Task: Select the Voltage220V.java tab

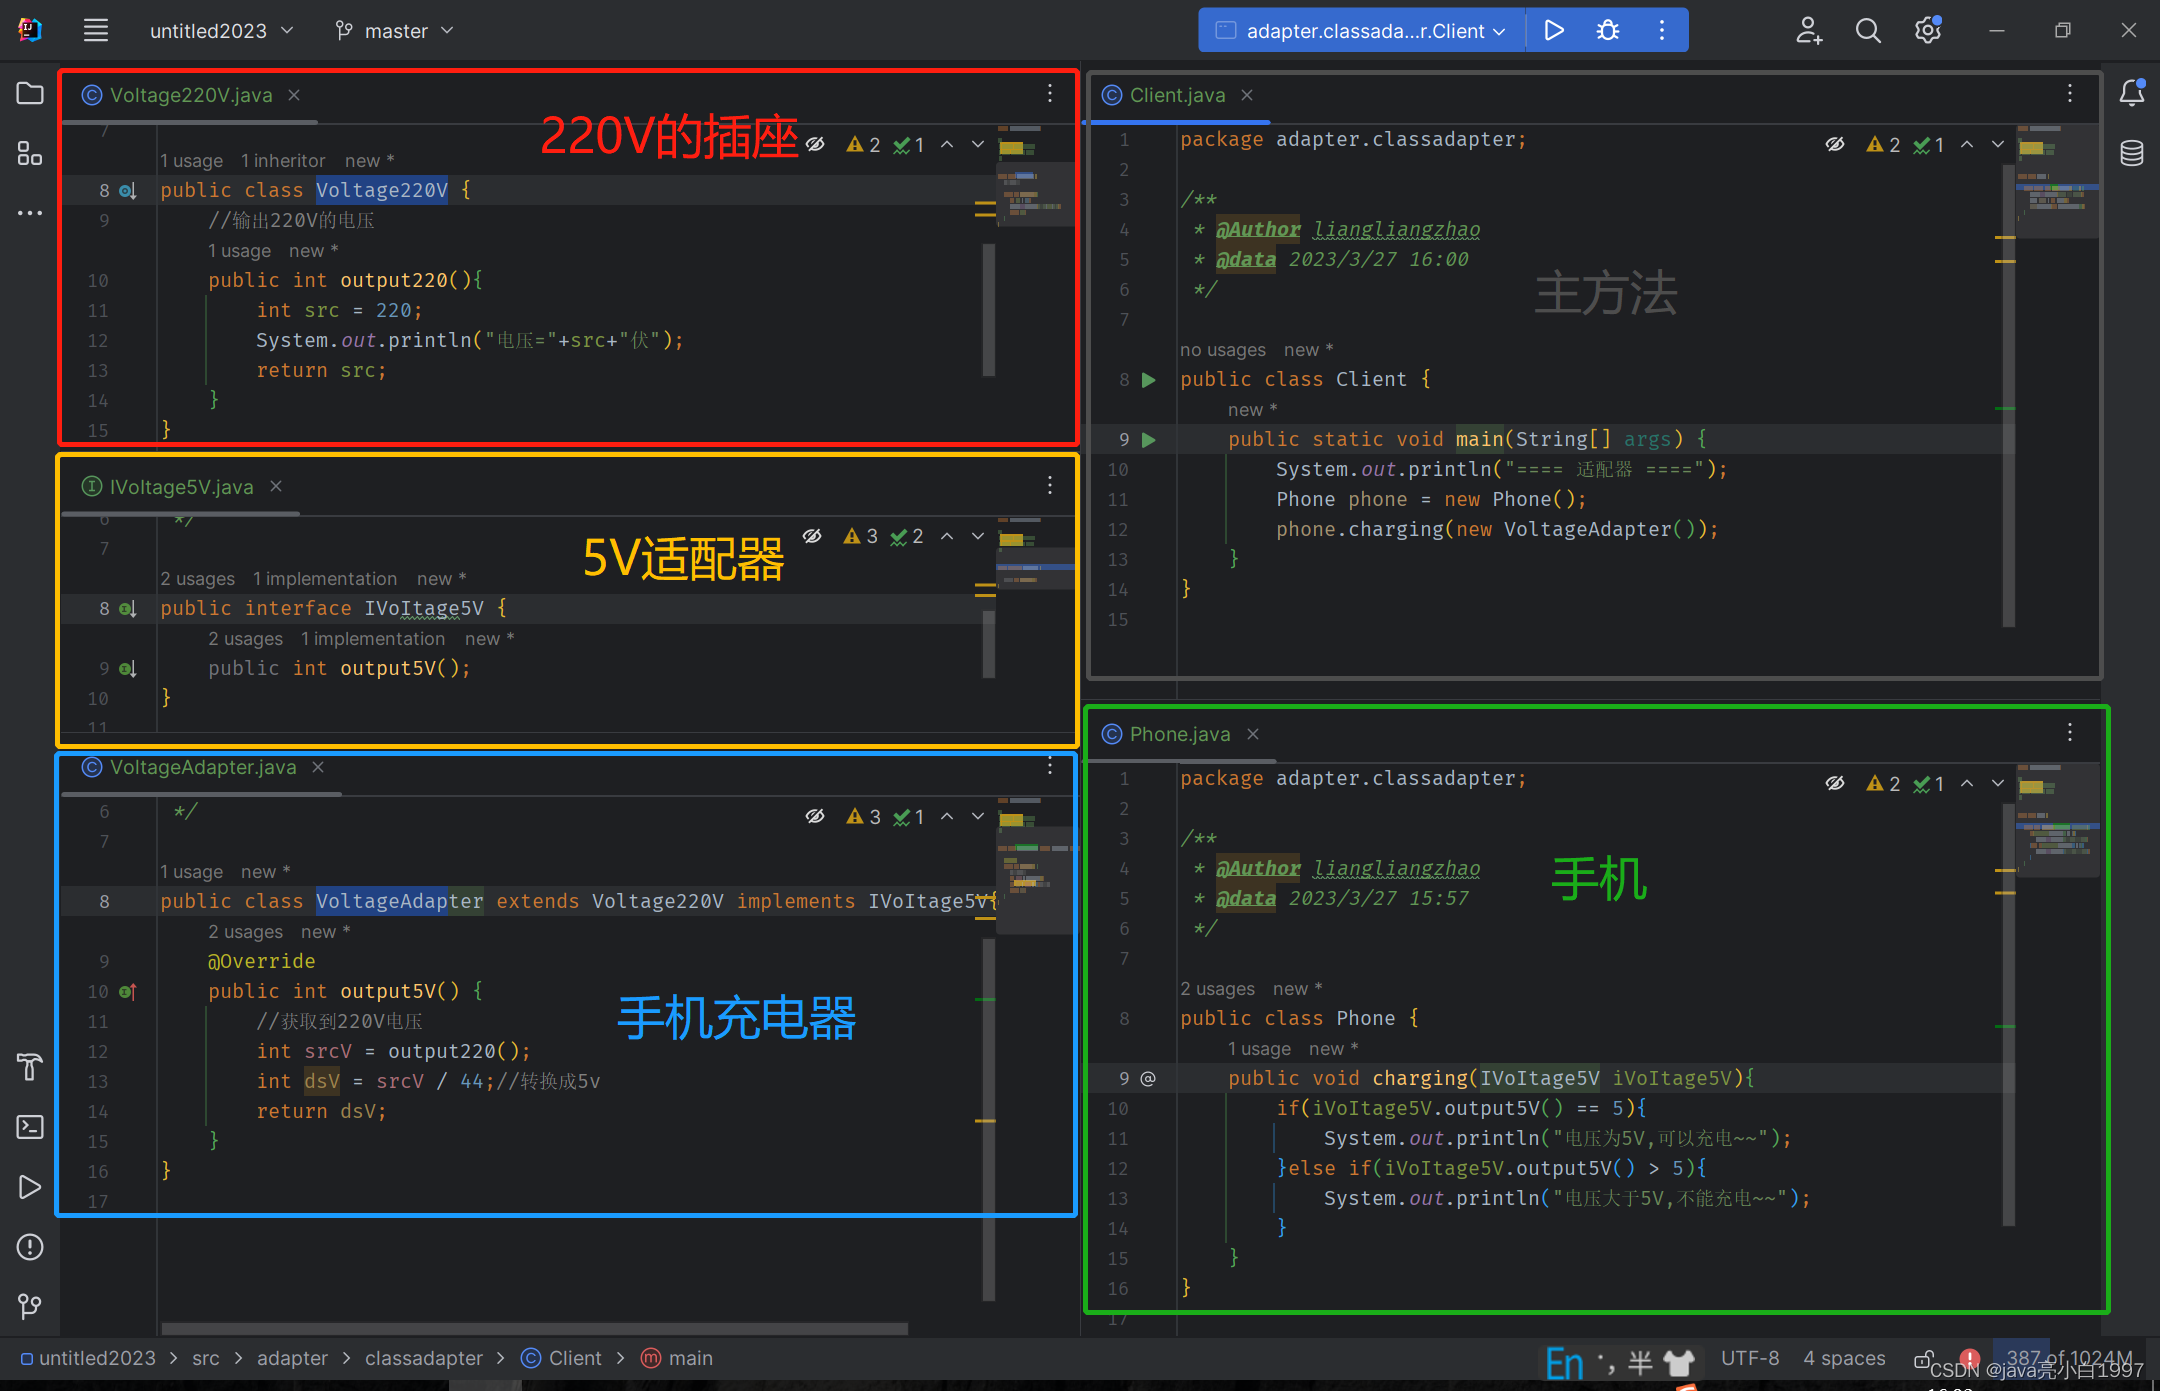Action: [x=190, y=95]
